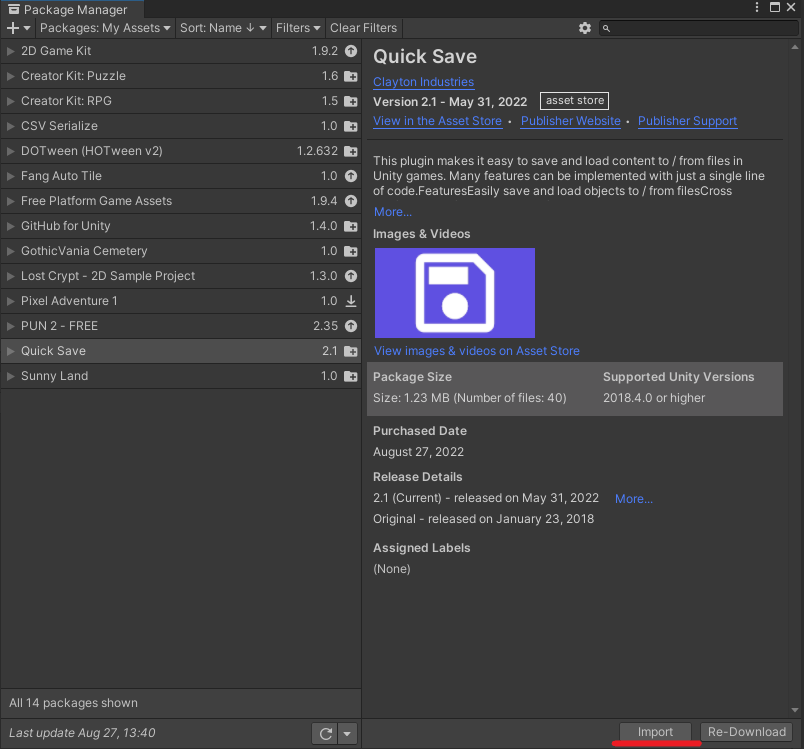Click the import icon for Quick Save row
804x749 pixels.
(x=351, y=351)
